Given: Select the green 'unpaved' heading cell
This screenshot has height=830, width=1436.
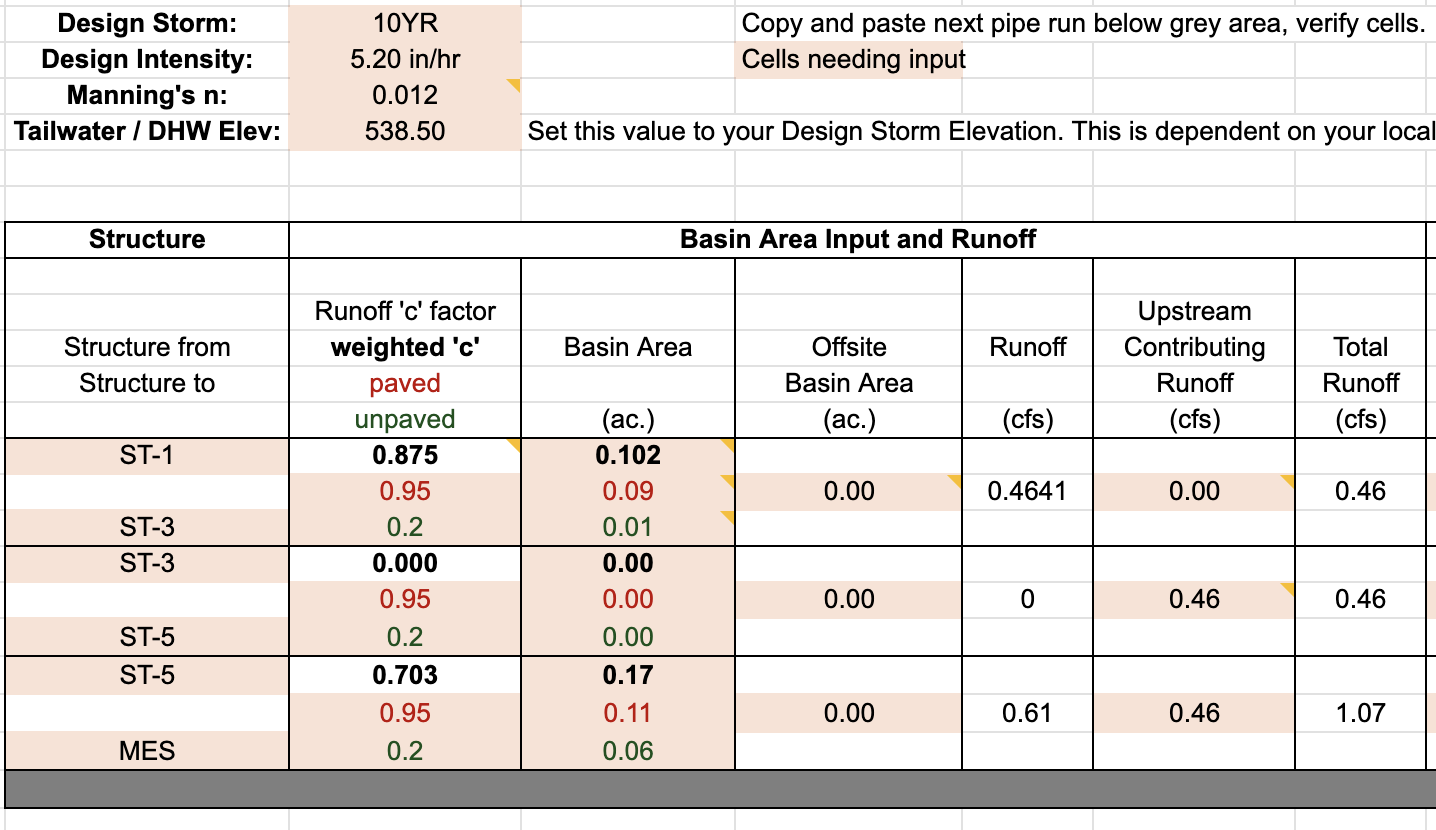Looking at the screenshot, I should (x=405, y=419).
